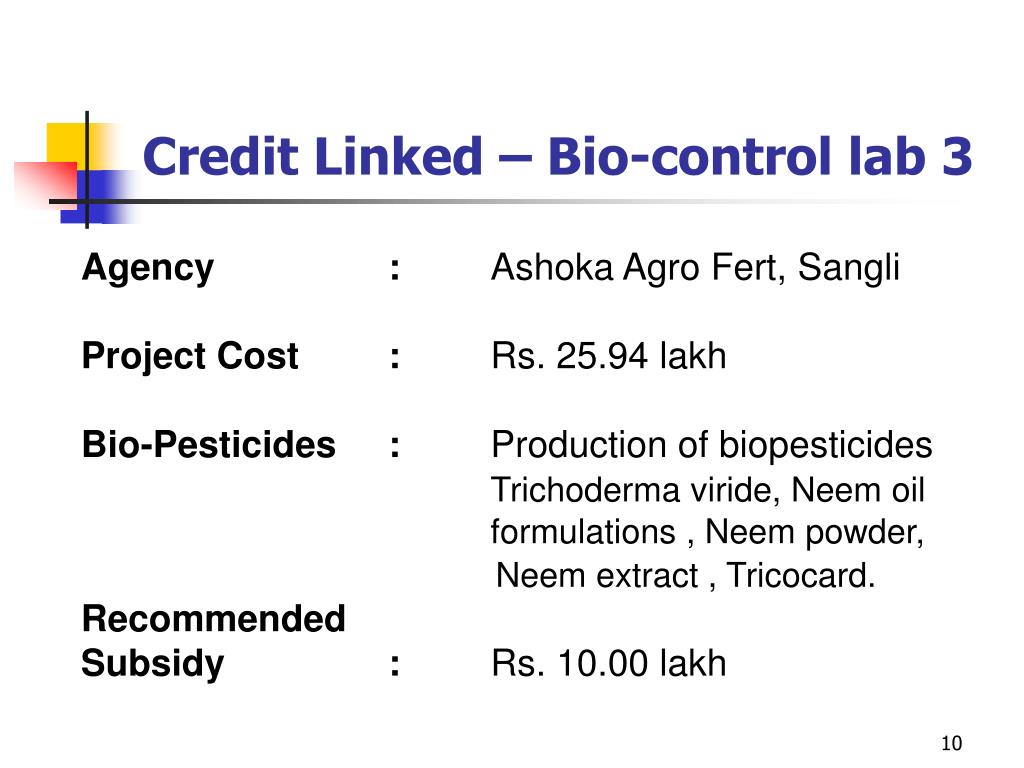This screenshot has height=768, width=1024.
Task: Click 'Ashoka Agro Fert, Sangli' text
Action: point(696,268)
